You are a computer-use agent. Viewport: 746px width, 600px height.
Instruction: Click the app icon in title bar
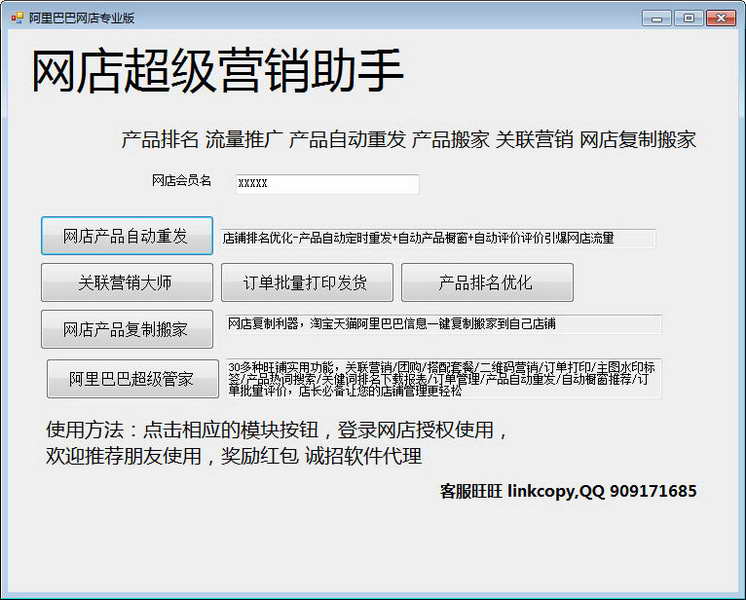pos(17,18)
